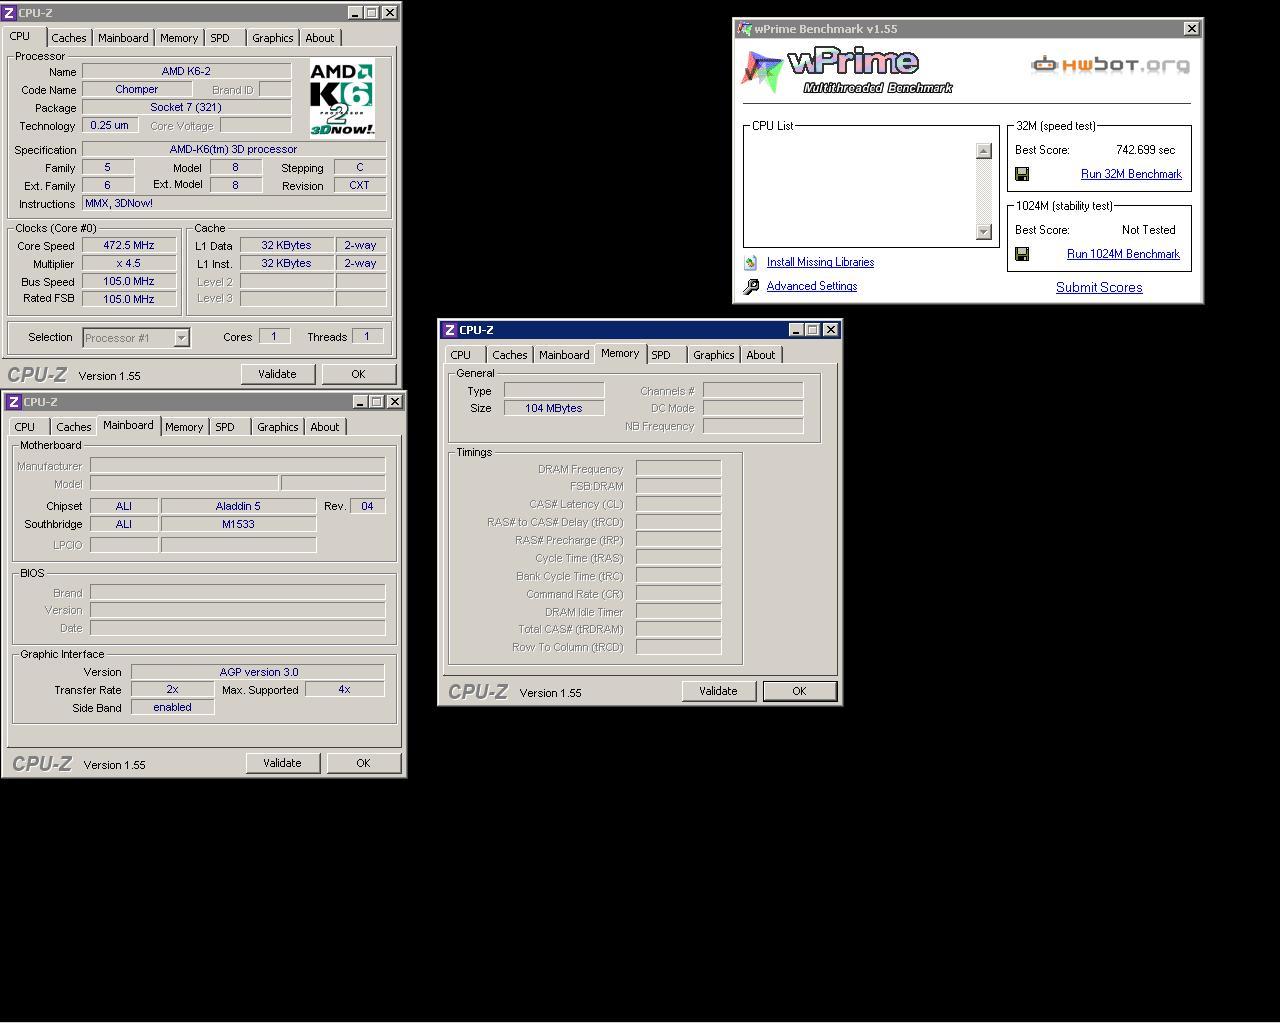This screenshot has width=1280, height=1024.
Task: Click the AMD K6-2 processor logo
Action: [x=342, y=99]
